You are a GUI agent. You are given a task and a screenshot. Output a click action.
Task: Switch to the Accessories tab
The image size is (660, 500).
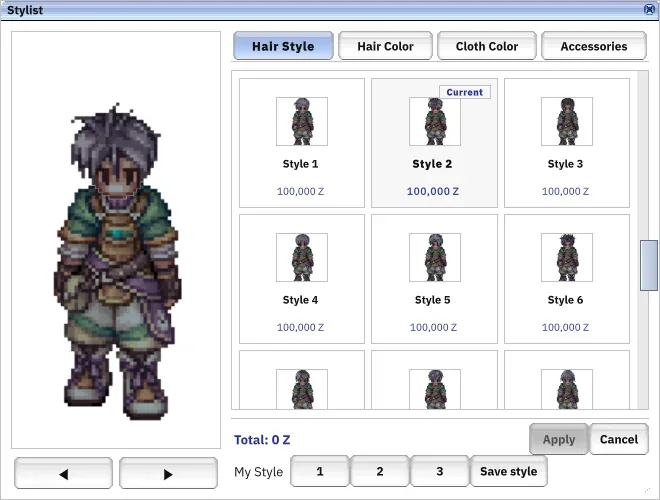(593, 46)
